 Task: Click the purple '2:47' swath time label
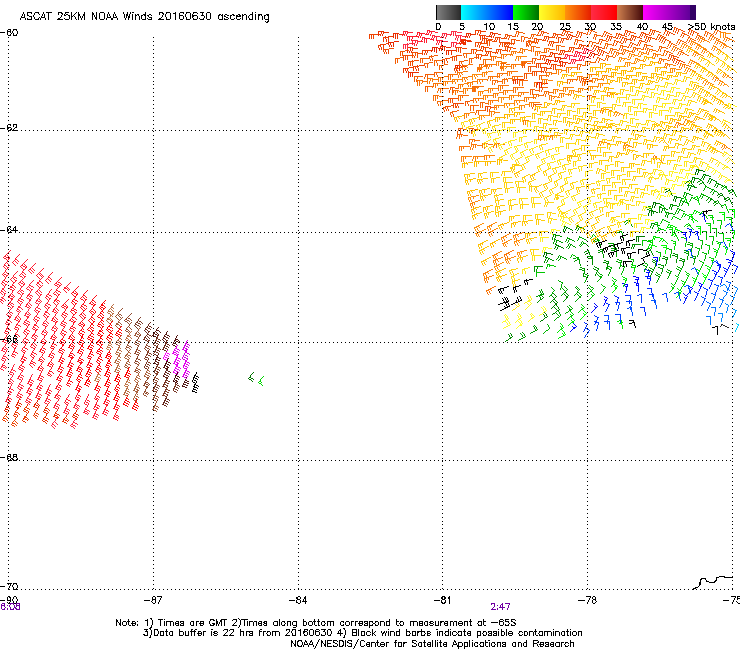pyautogui.click(x=500, y=607)
